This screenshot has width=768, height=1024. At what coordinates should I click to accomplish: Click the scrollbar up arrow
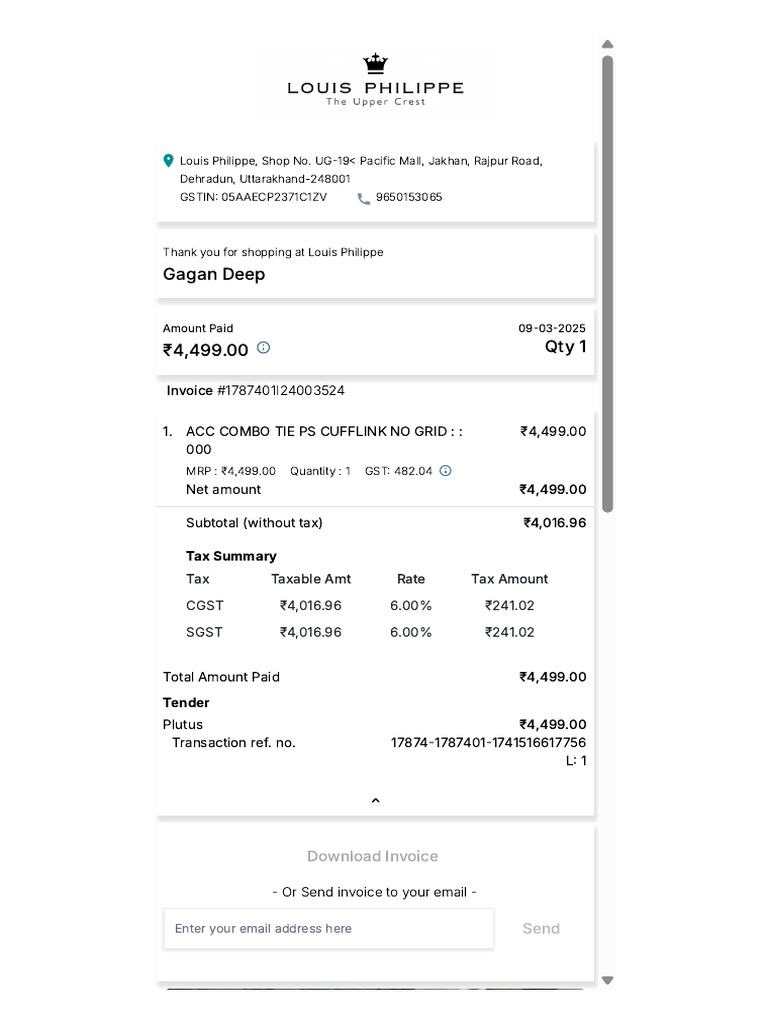tap(607, 44)
